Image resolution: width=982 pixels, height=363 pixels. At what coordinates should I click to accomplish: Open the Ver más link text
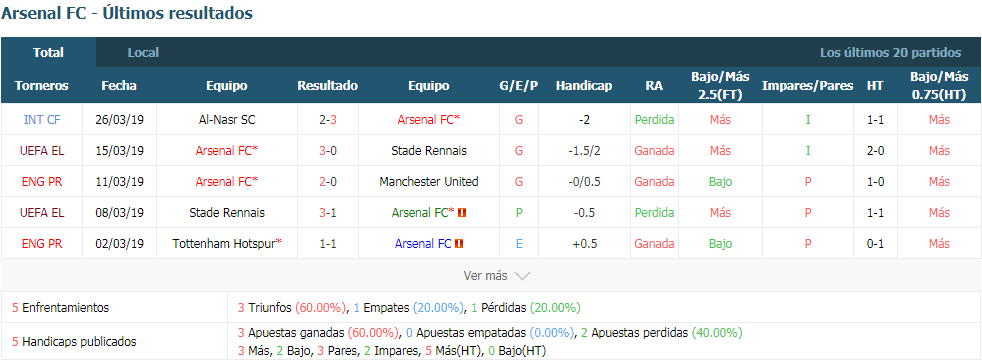485,275
